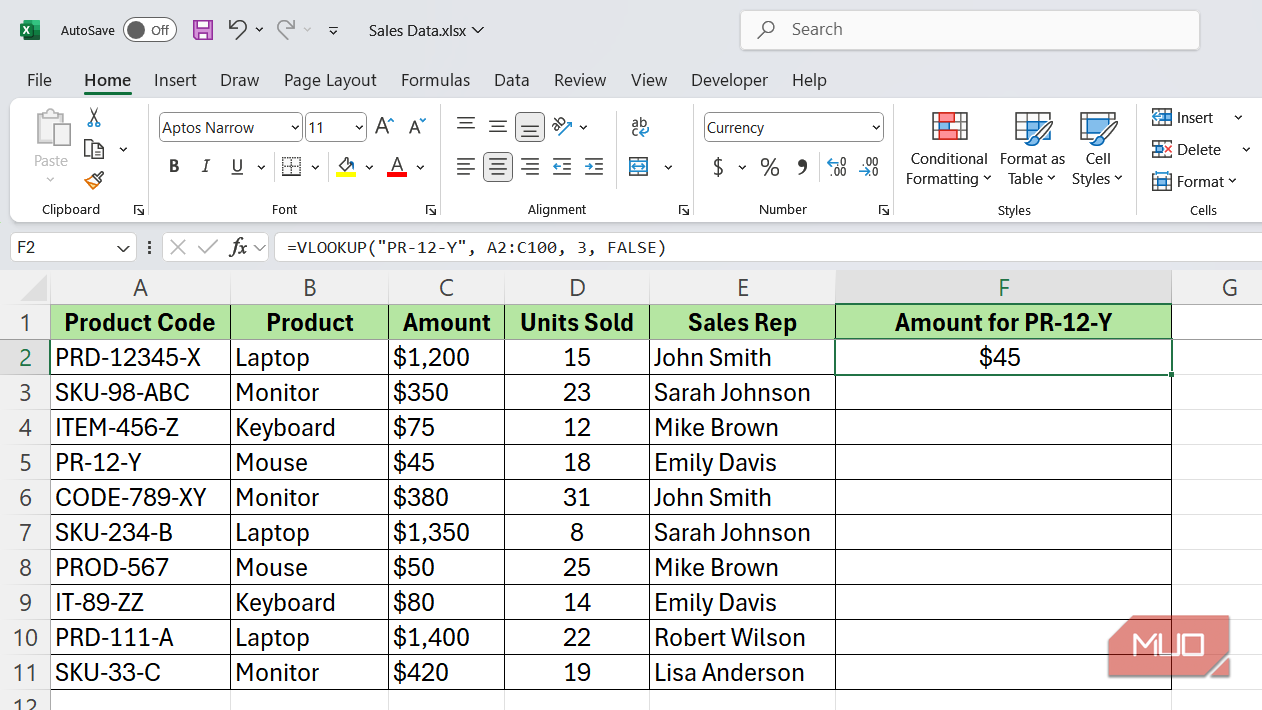Select Center alignment icon
Image resolution: width=1262 pixels, height=710 pixels.
[x=498, y=167]
